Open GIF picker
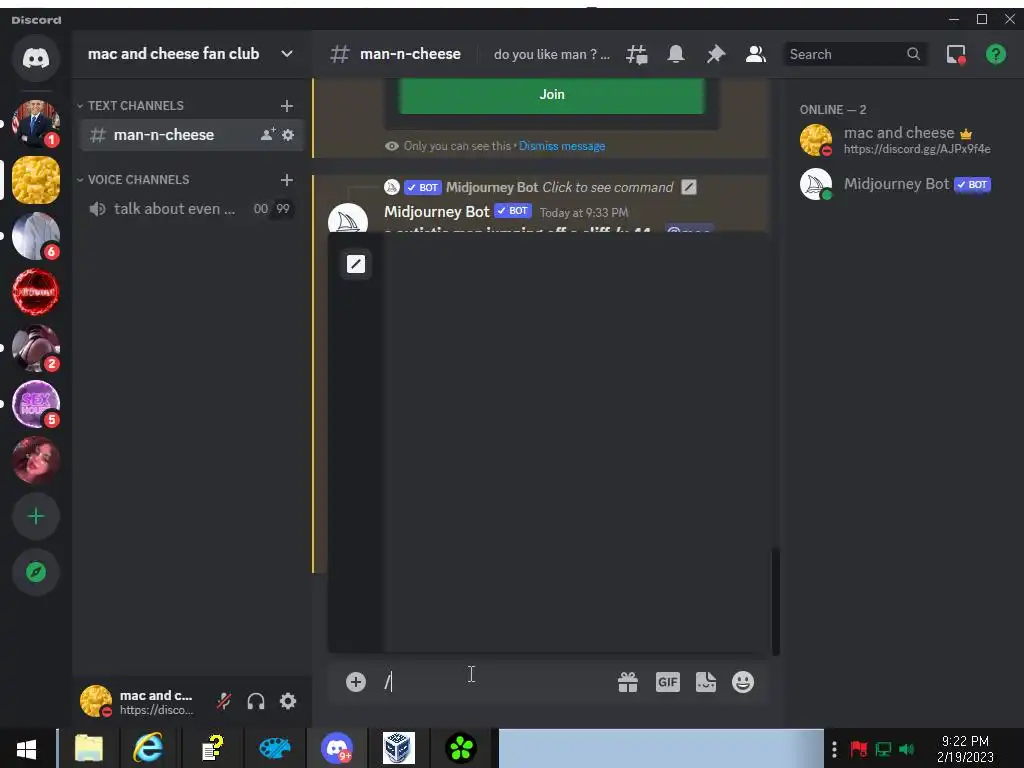The image size is (1024, 768). pos(667,682)
